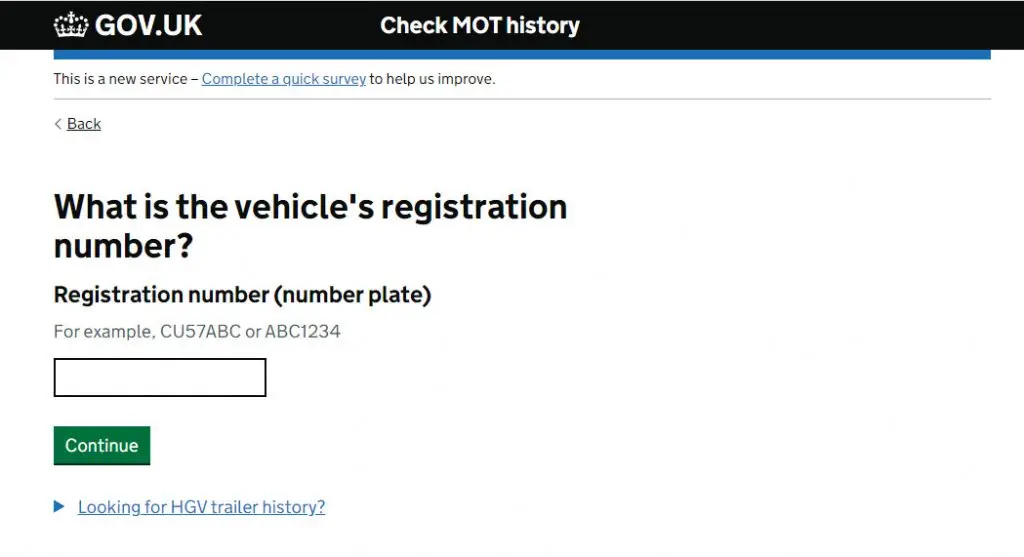The height and width of the screenshot is (557, 1024).
Task: Expand the blue disclosure triangle for HGV trailer
Action: pyautogui.click(x=59, y=507)
